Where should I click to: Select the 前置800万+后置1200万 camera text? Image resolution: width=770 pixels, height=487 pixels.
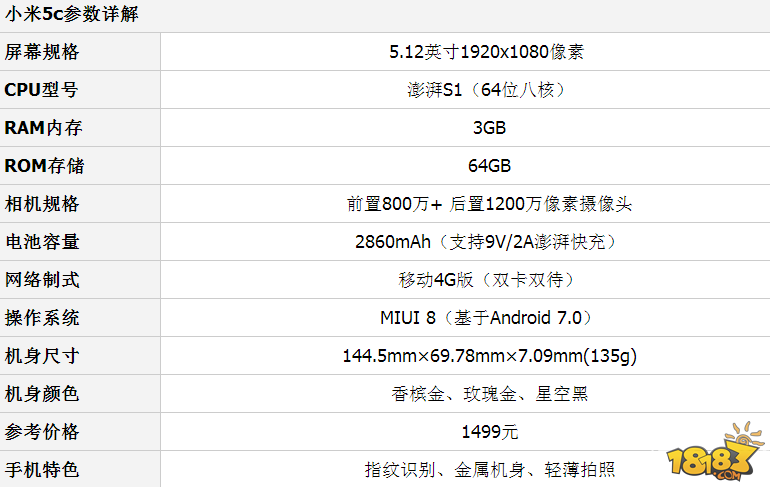coord(489,204)
